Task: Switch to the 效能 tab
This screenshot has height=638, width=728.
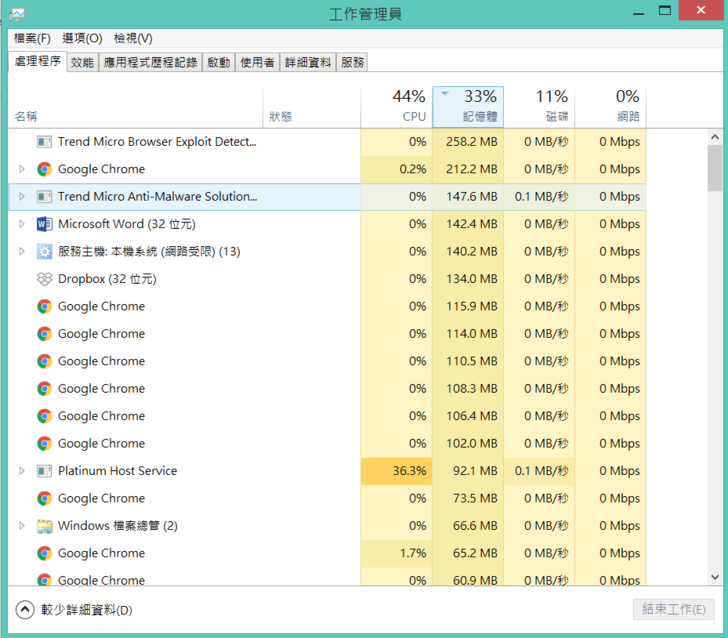Action: (82, 62)
